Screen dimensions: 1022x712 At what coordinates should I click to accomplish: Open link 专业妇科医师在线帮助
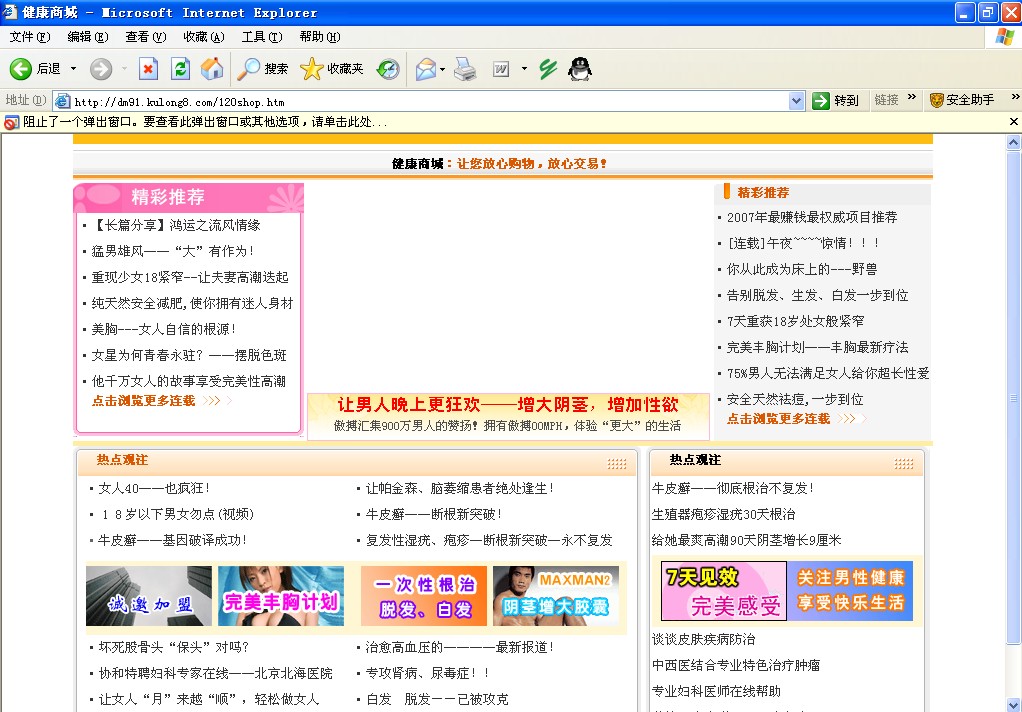tap(716, 692)
